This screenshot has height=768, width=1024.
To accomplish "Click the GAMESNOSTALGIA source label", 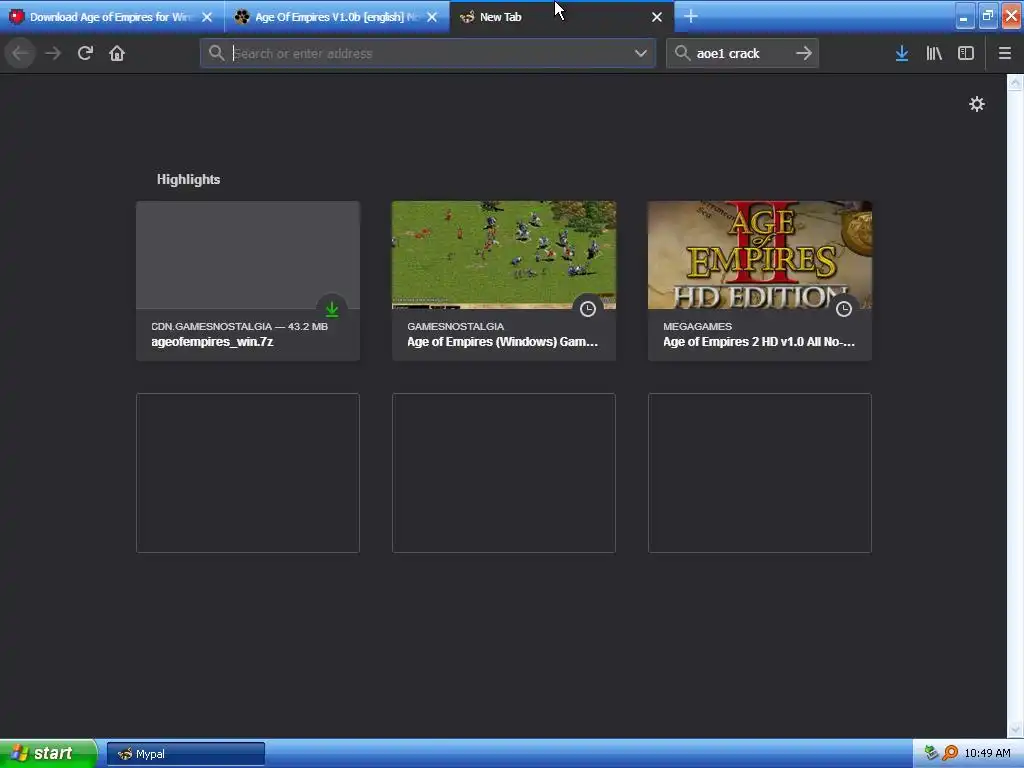I will pos(455,326).
